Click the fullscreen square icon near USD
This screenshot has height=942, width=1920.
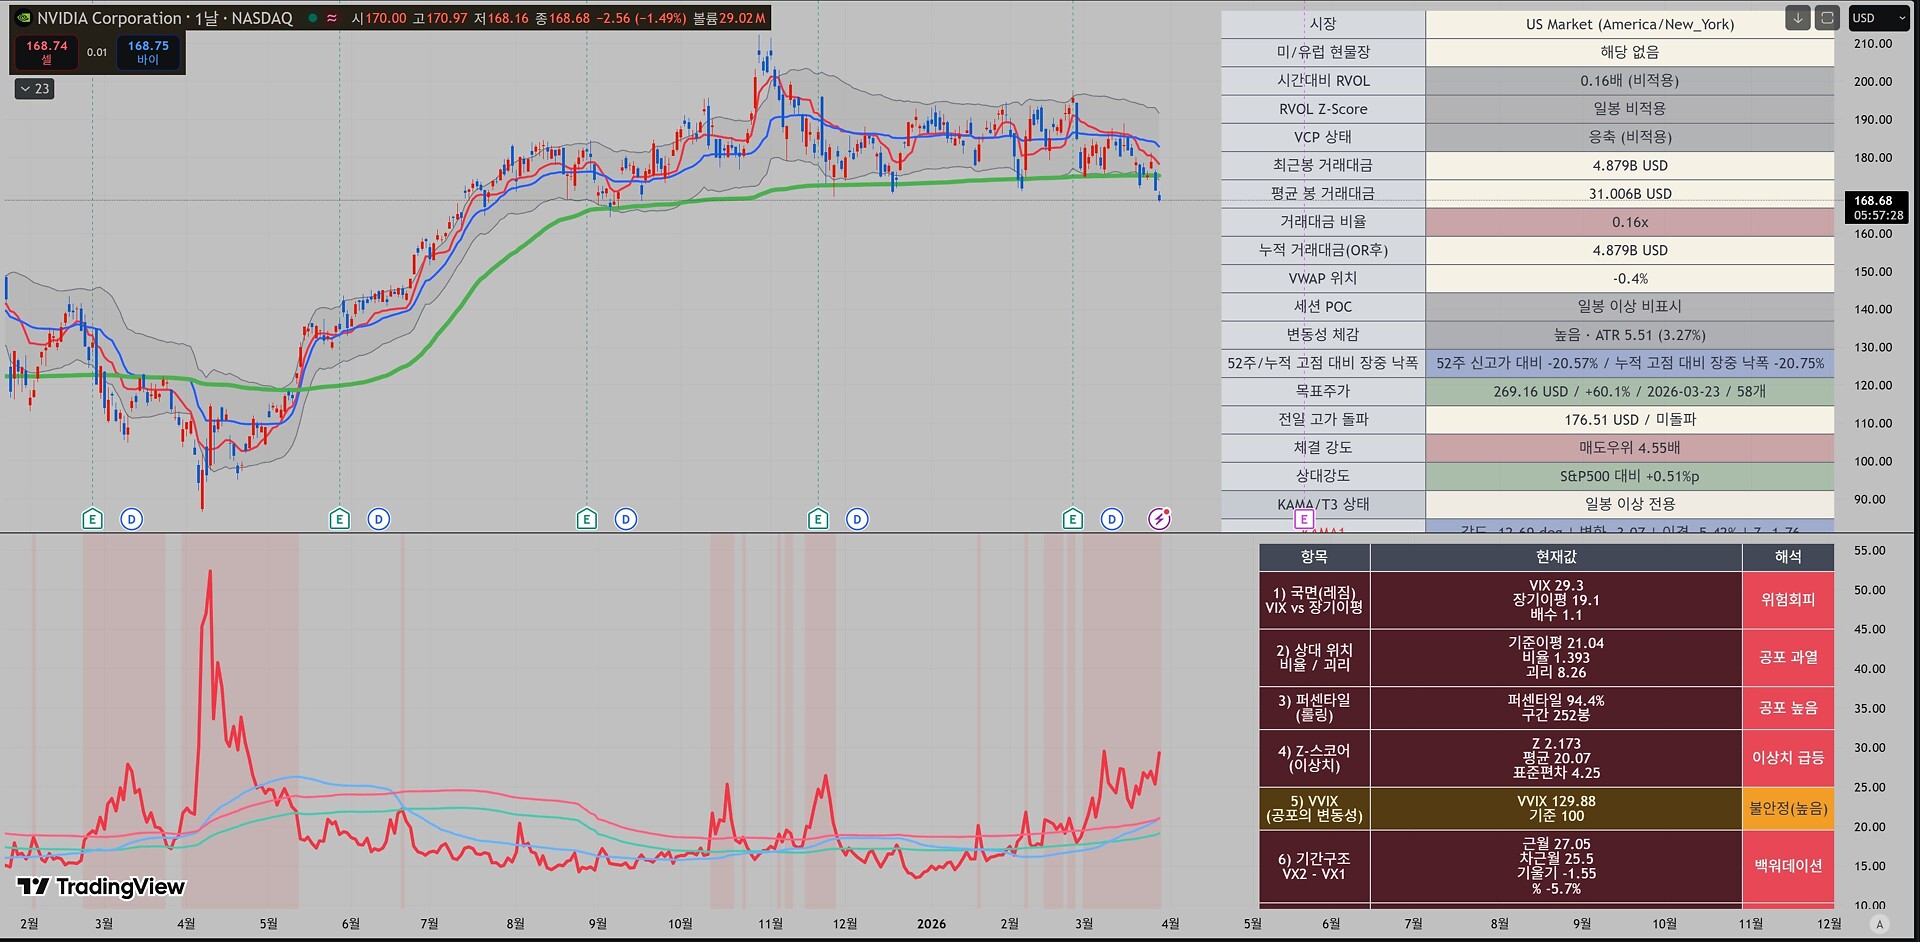pyautogui.click(x=1826, y=18)
